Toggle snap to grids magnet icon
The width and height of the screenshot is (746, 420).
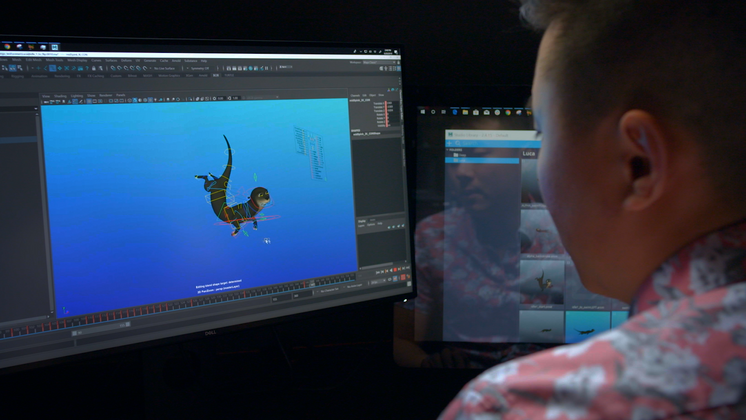point(113,68)
